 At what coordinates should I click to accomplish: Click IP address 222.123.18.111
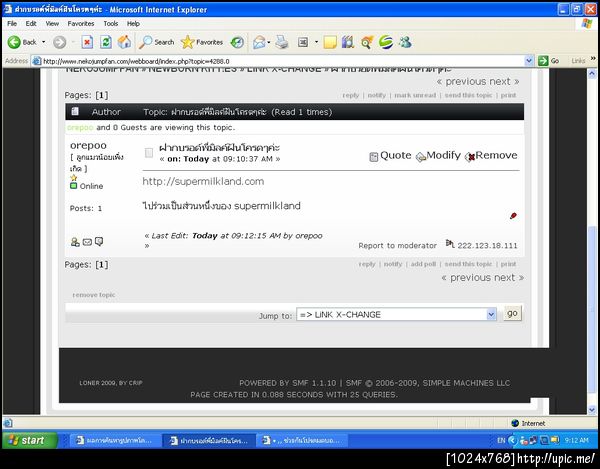(x=487, y=246)
